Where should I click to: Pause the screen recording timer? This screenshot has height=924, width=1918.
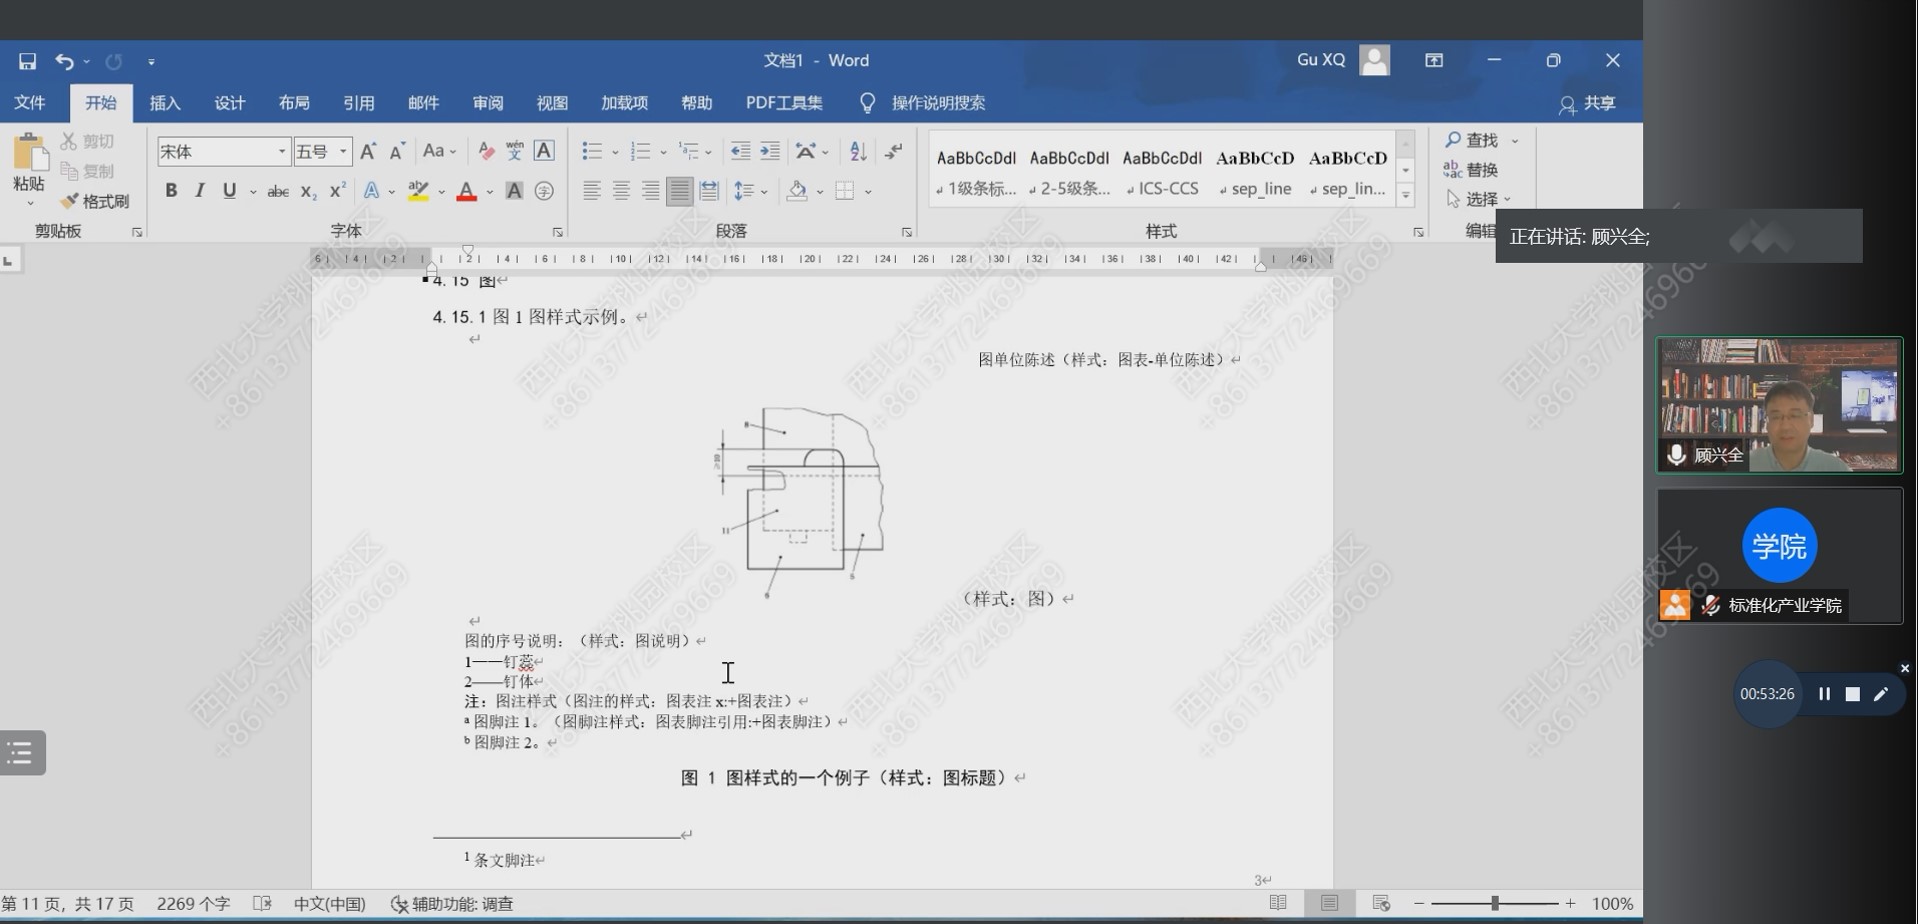pyautogui.click(x=1824, y=694)
